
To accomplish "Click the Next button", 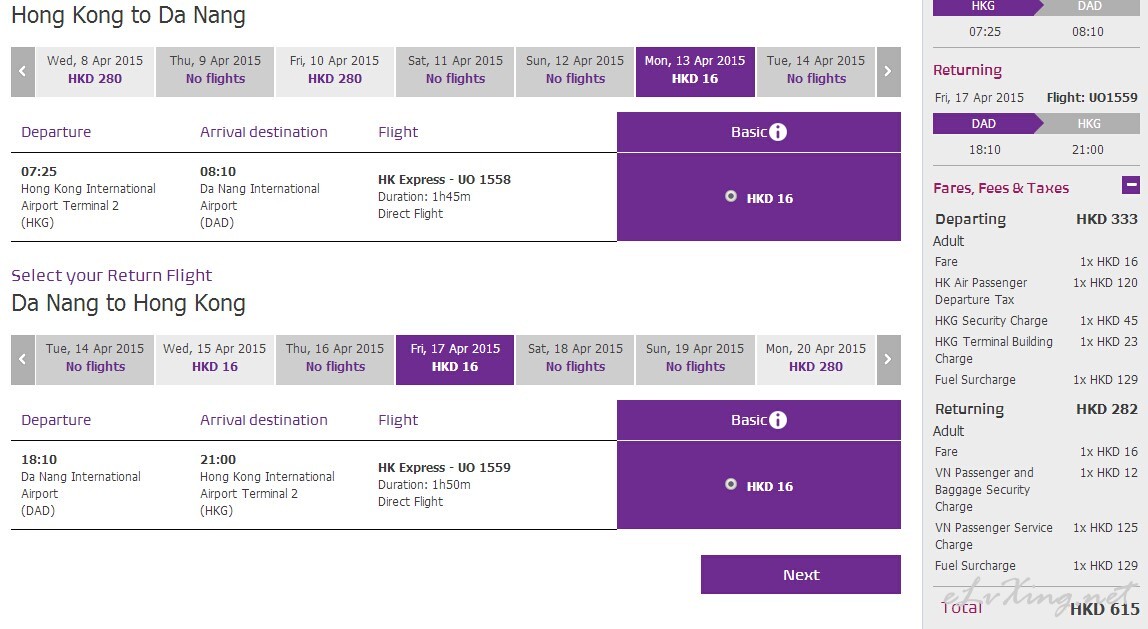I will point(801,575).
